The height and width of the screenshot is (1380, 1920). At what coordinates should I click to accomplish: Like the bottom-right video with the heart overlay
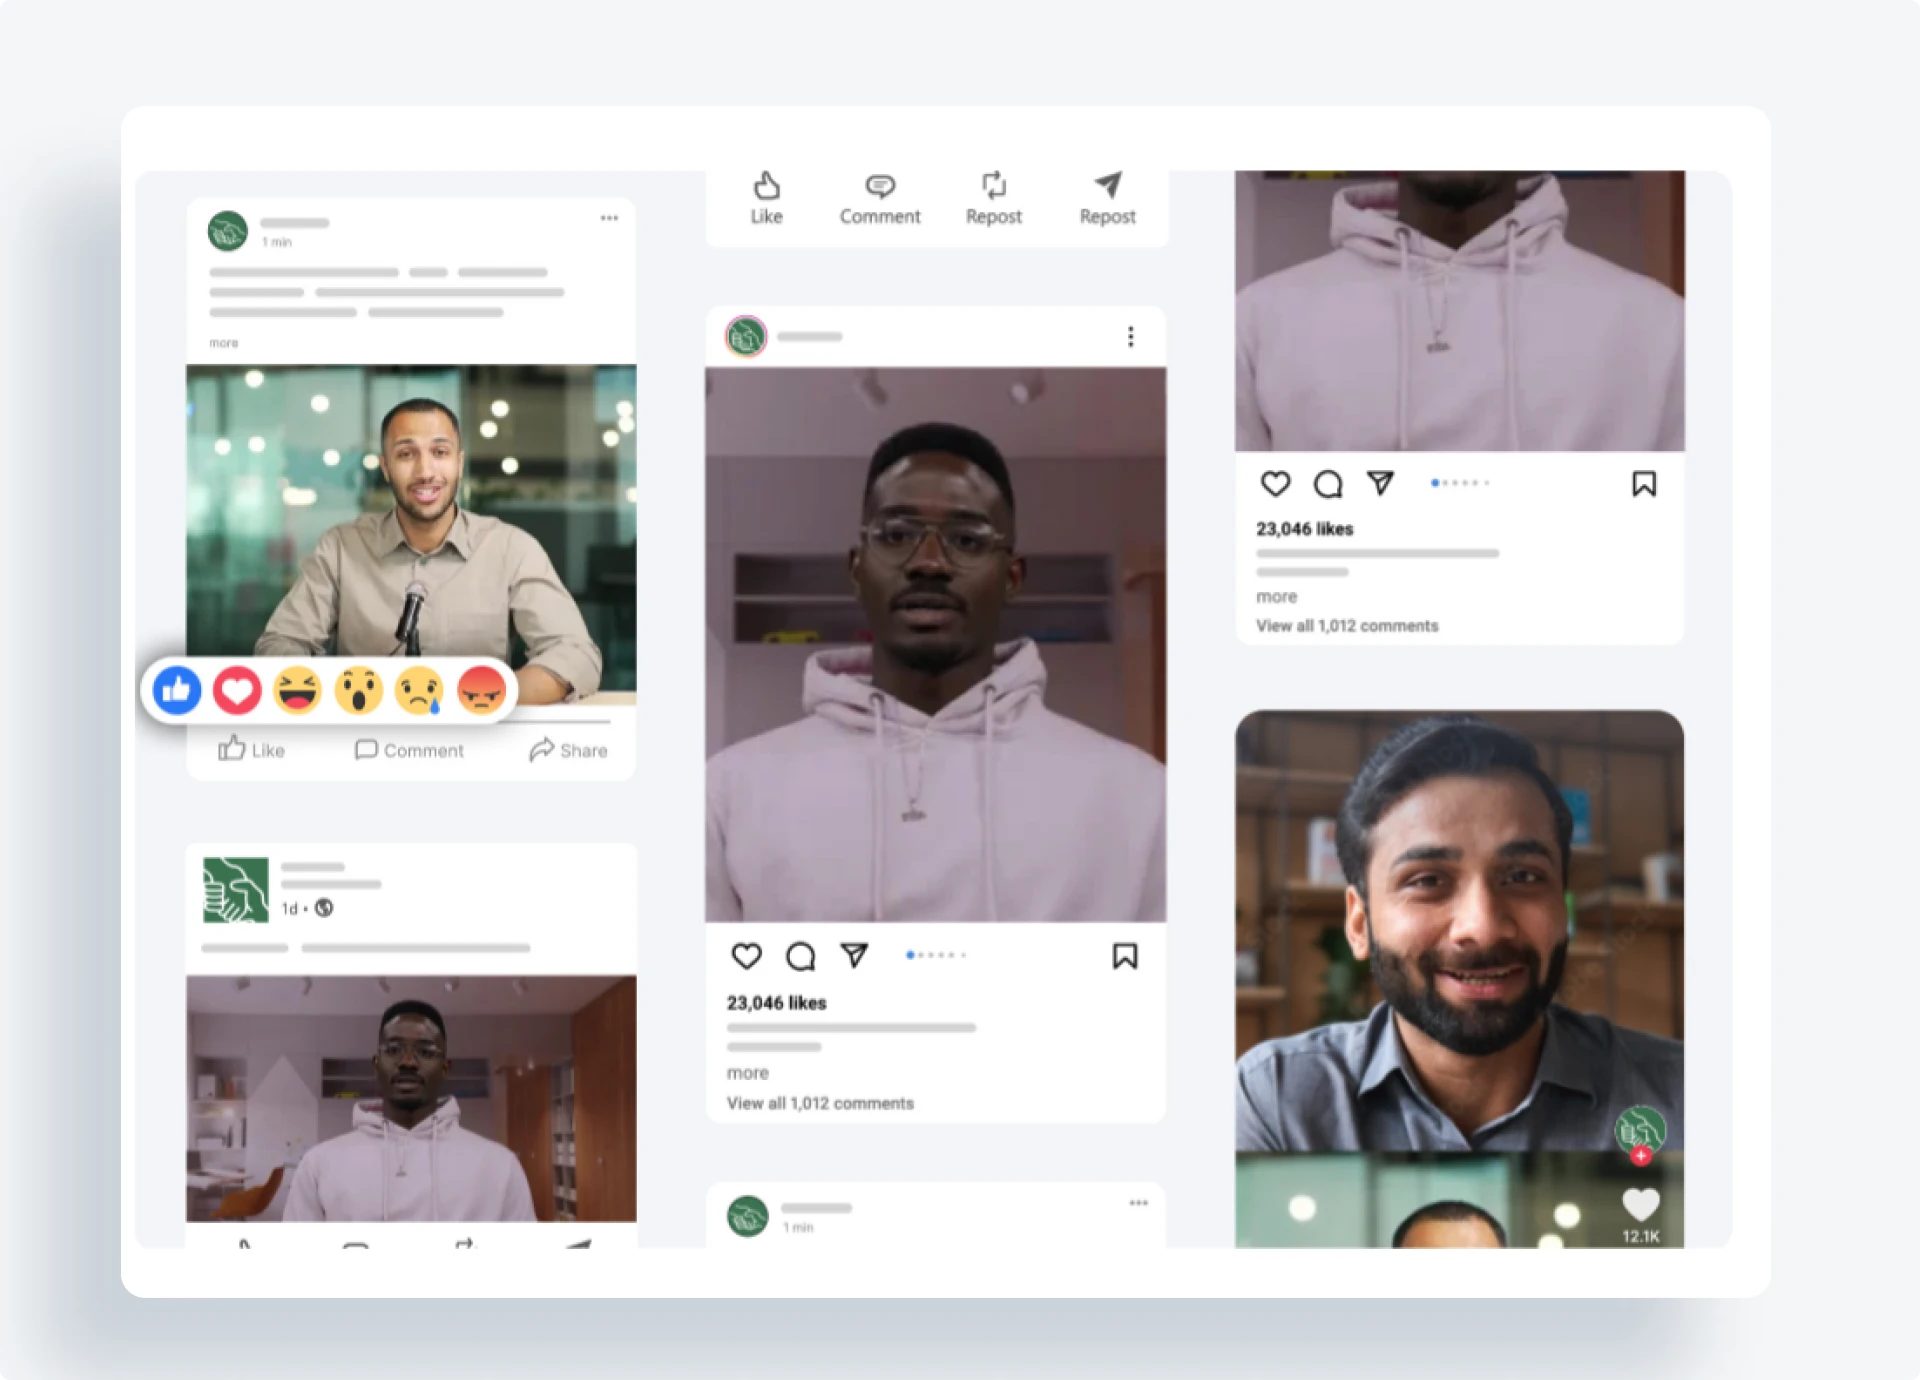point(1640,1204)
